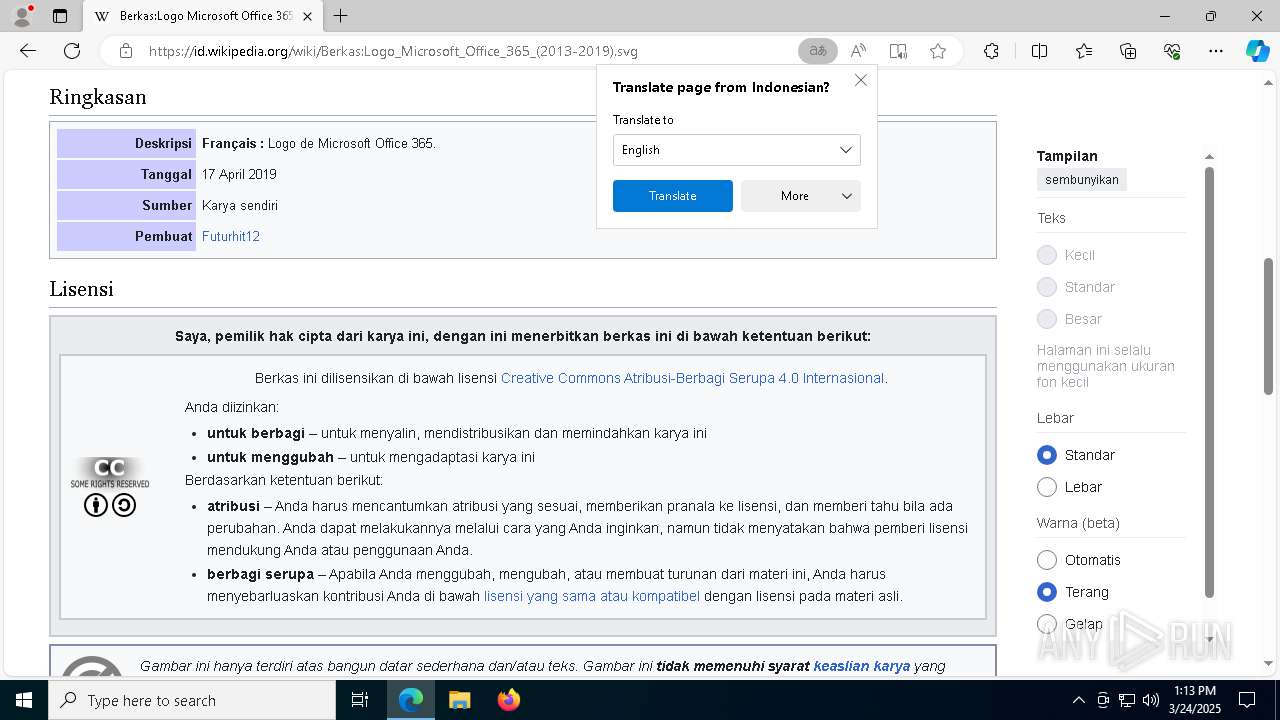
Task: Open Browser essentials heart icon
Action: coord(1172,51)
